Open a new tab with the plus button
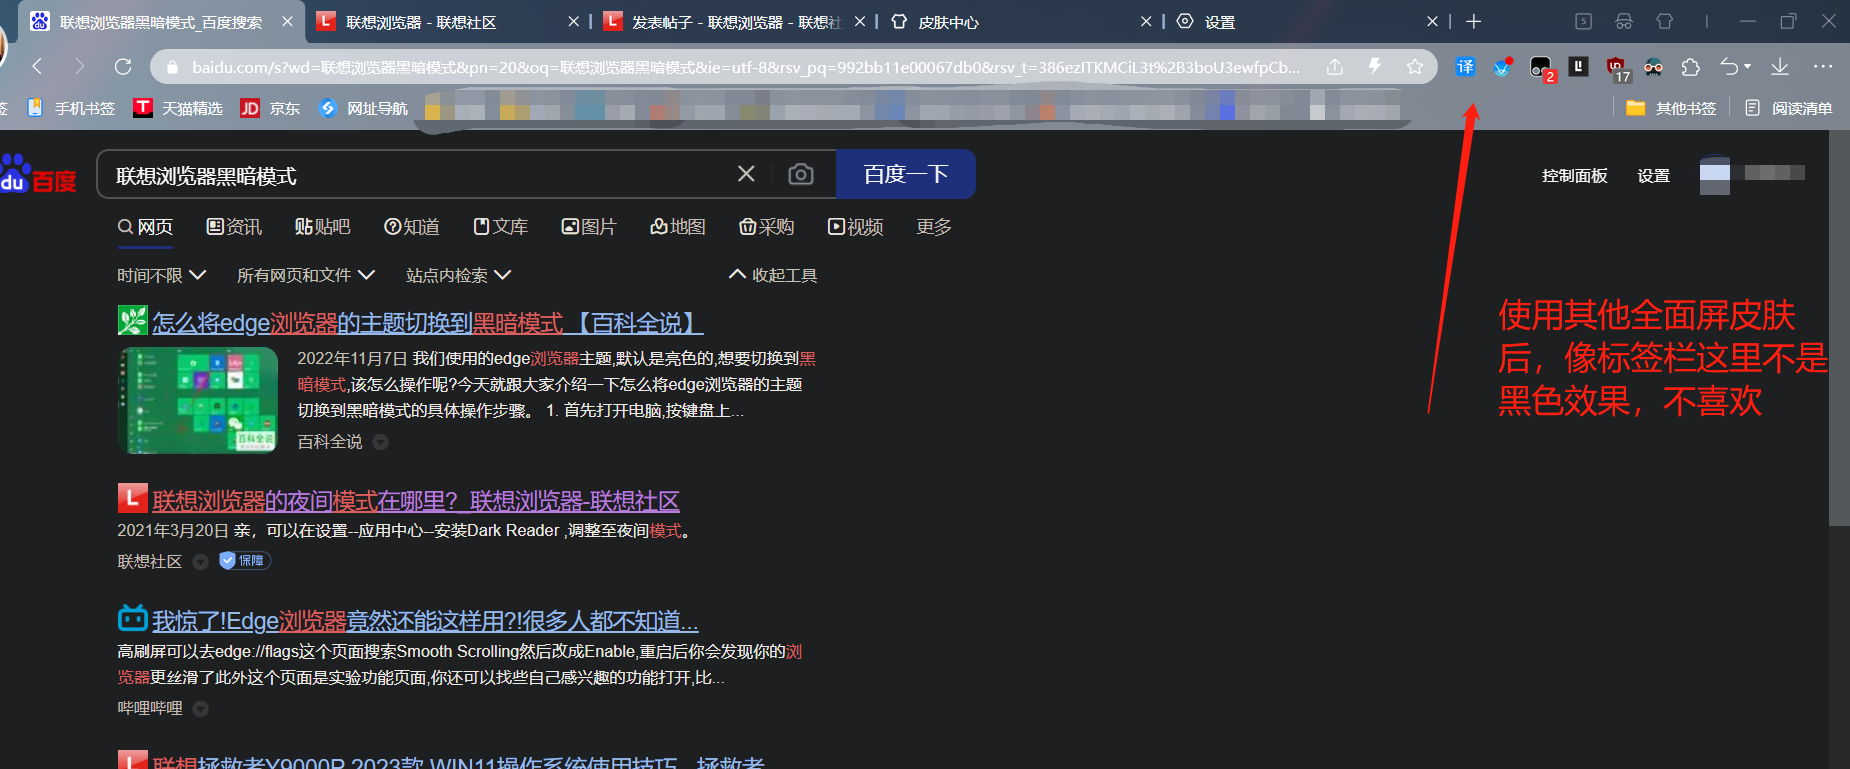 click(1473, 21)
